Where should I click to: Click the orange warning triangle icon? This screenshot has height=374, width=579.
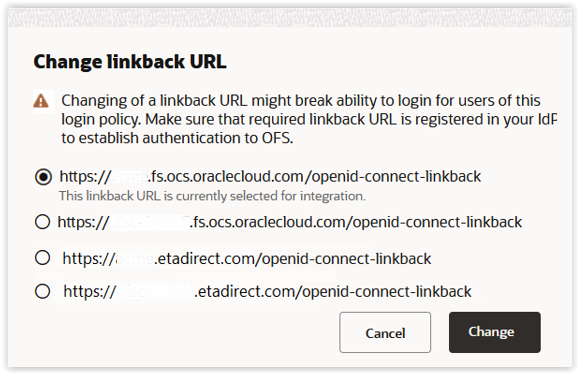(x=41, y=101)
